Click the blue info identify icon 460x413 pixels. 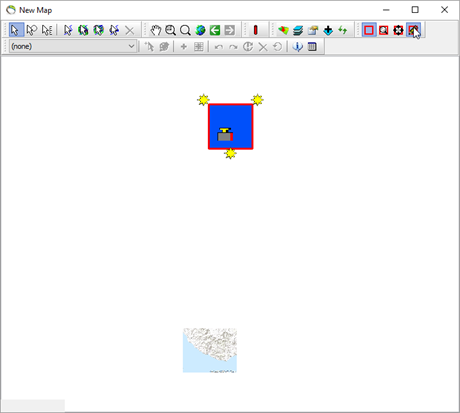click(x=297, y=47)
